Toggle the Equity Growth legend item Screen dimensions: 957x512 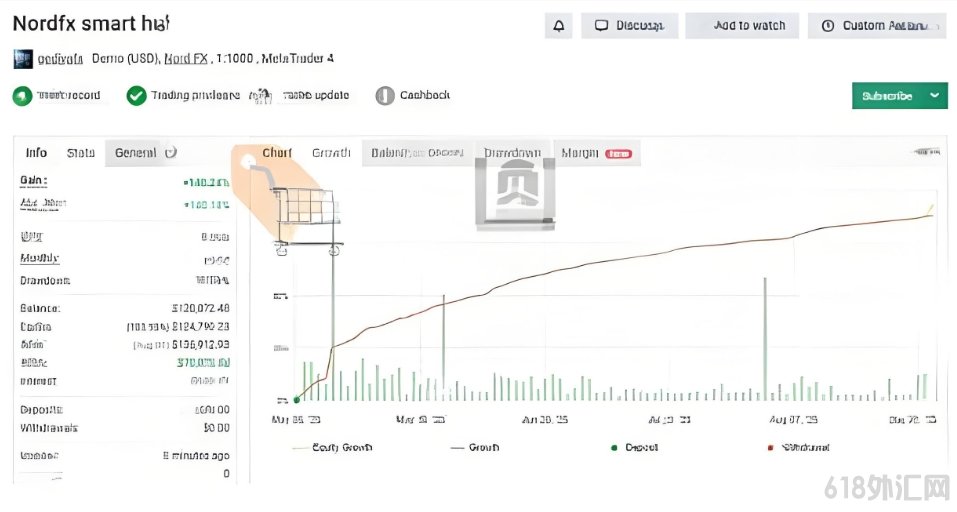pyautogui.click(x=333, y=447)
